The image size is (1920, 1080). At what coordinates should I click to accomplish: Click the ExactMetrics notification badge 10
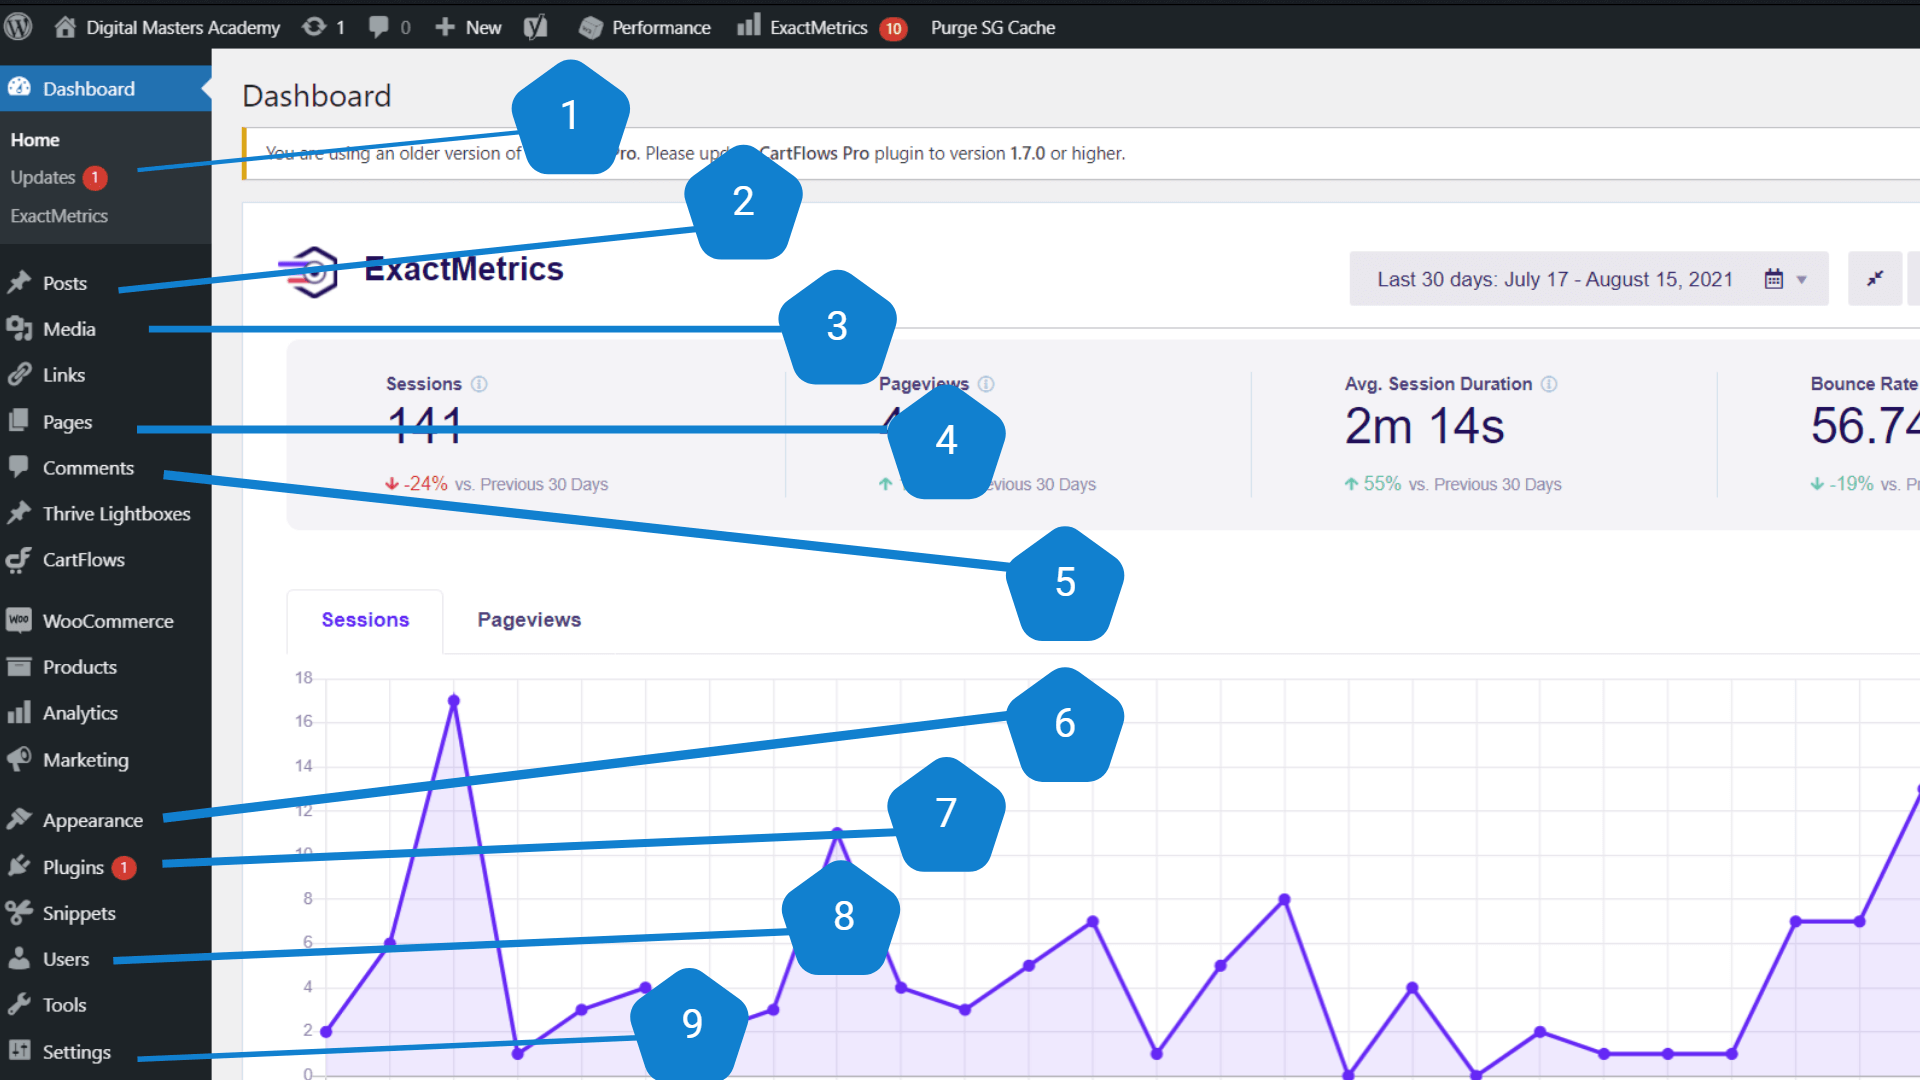click(893, 28)
